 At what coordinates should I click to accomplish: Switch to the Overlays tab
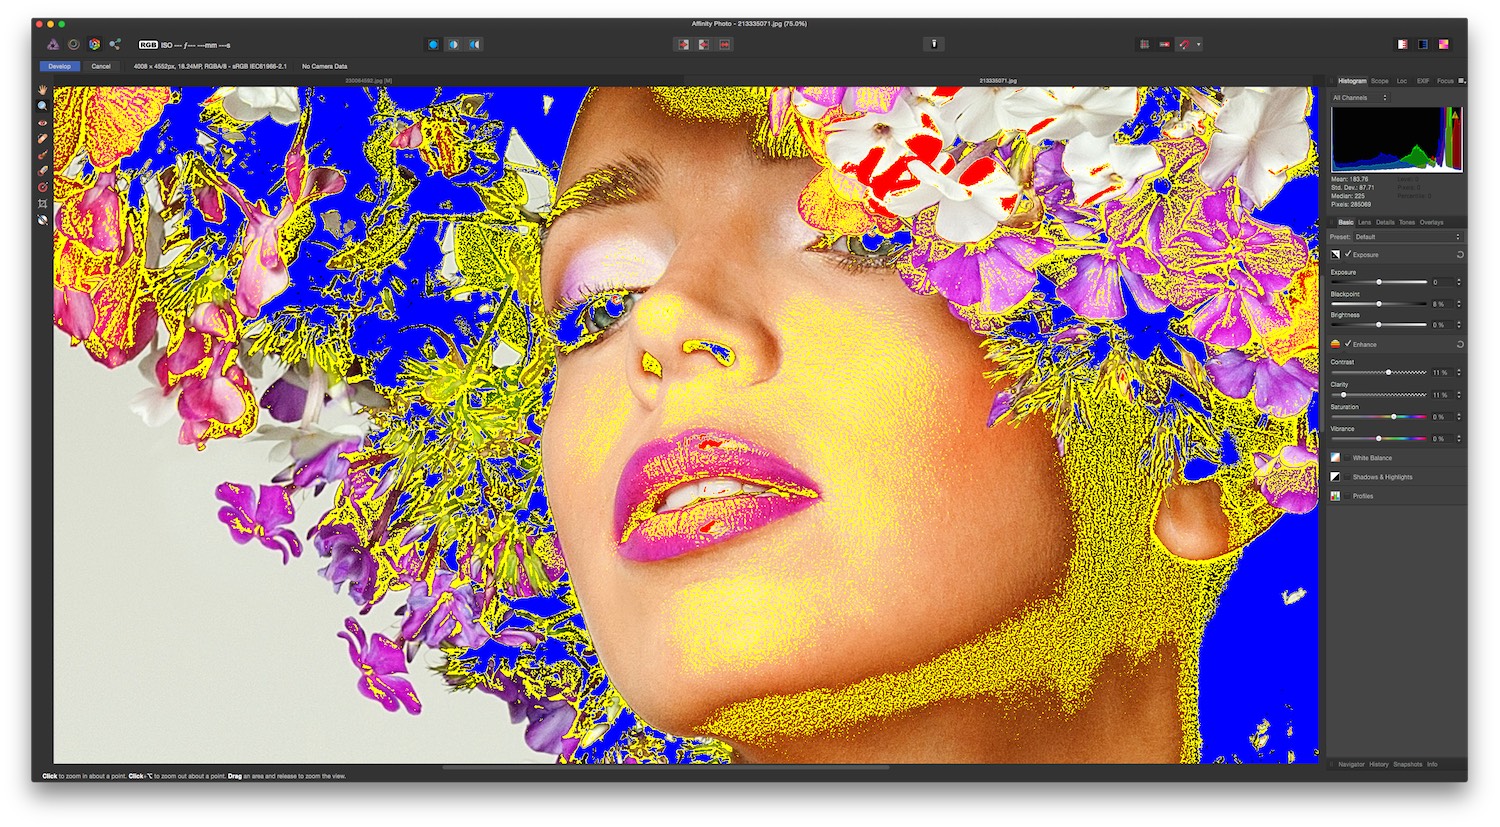click(x=1432, y=222)
